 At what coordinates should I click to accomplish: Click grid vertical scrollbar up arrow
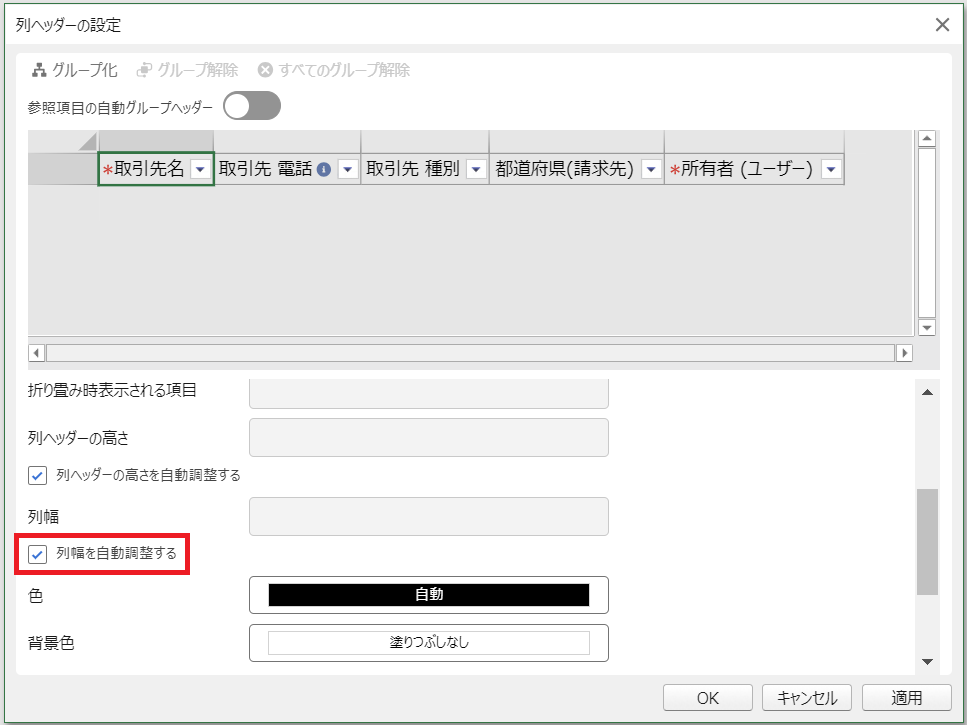(x=927, y=138)
